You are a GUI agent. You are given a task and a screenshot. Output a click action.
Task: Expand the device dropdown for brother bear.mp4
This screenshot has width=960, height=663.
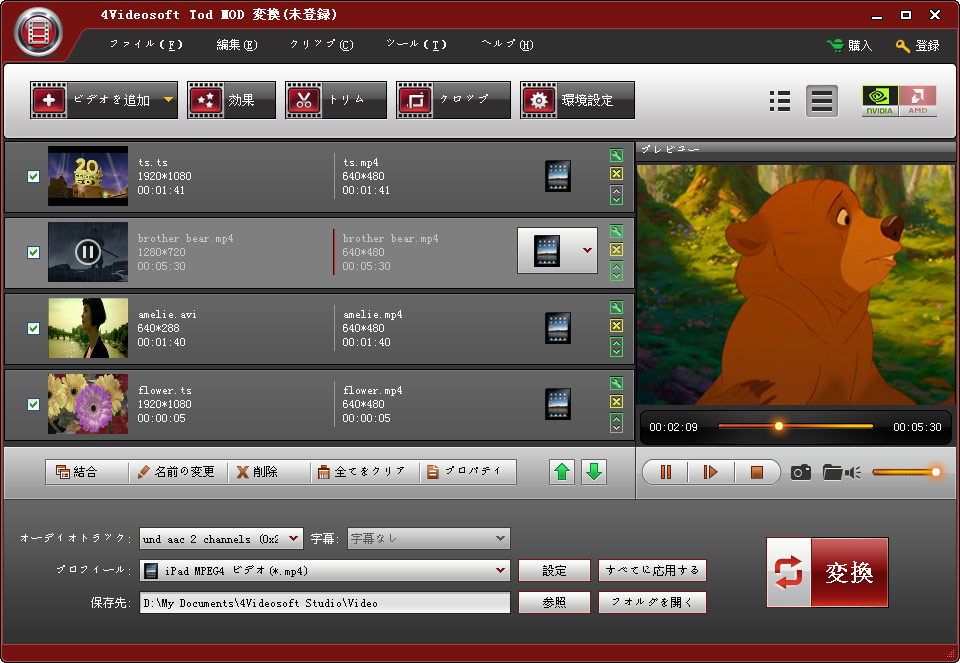click(x=587, y=250)
